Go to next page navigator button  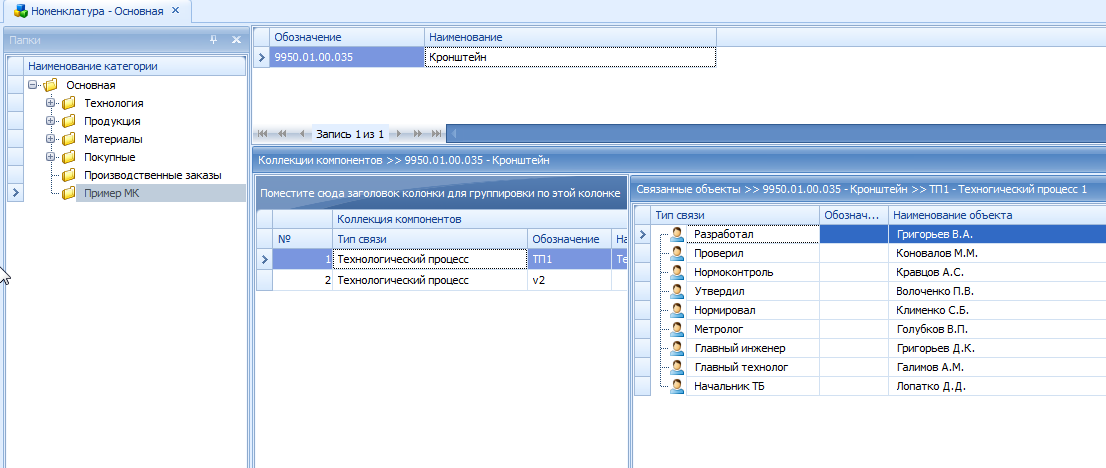click(417, 133)
